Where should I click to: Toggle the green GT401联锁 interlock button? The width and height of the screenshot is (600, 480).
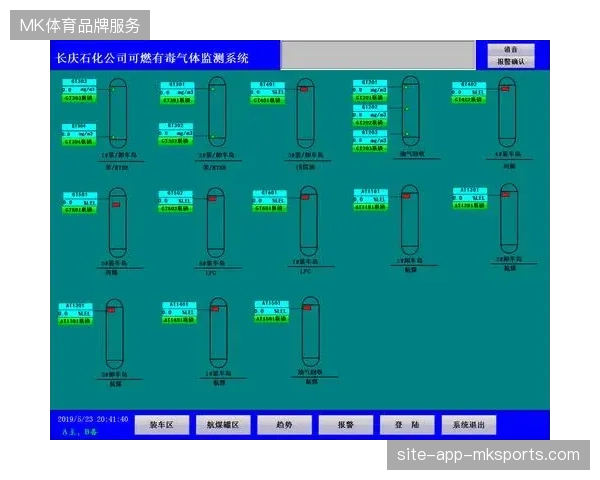[x=268, y=100]
